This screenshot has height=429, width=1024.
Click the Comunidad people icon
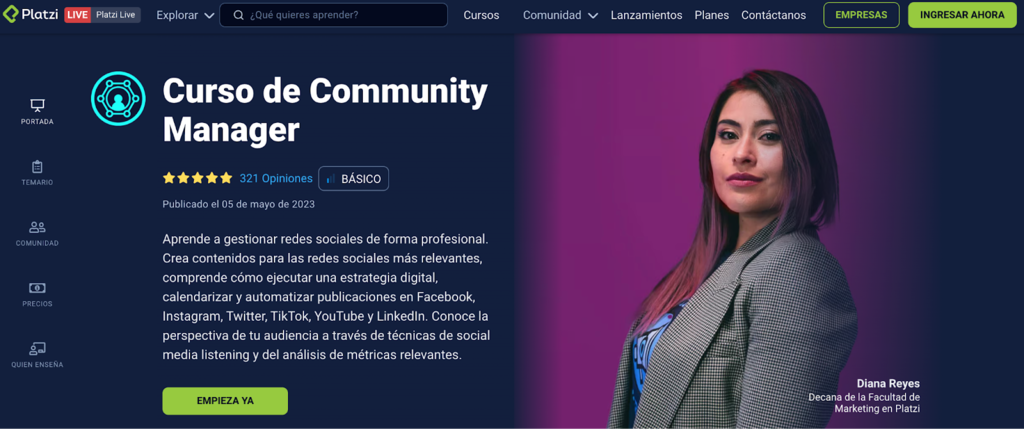37,227
